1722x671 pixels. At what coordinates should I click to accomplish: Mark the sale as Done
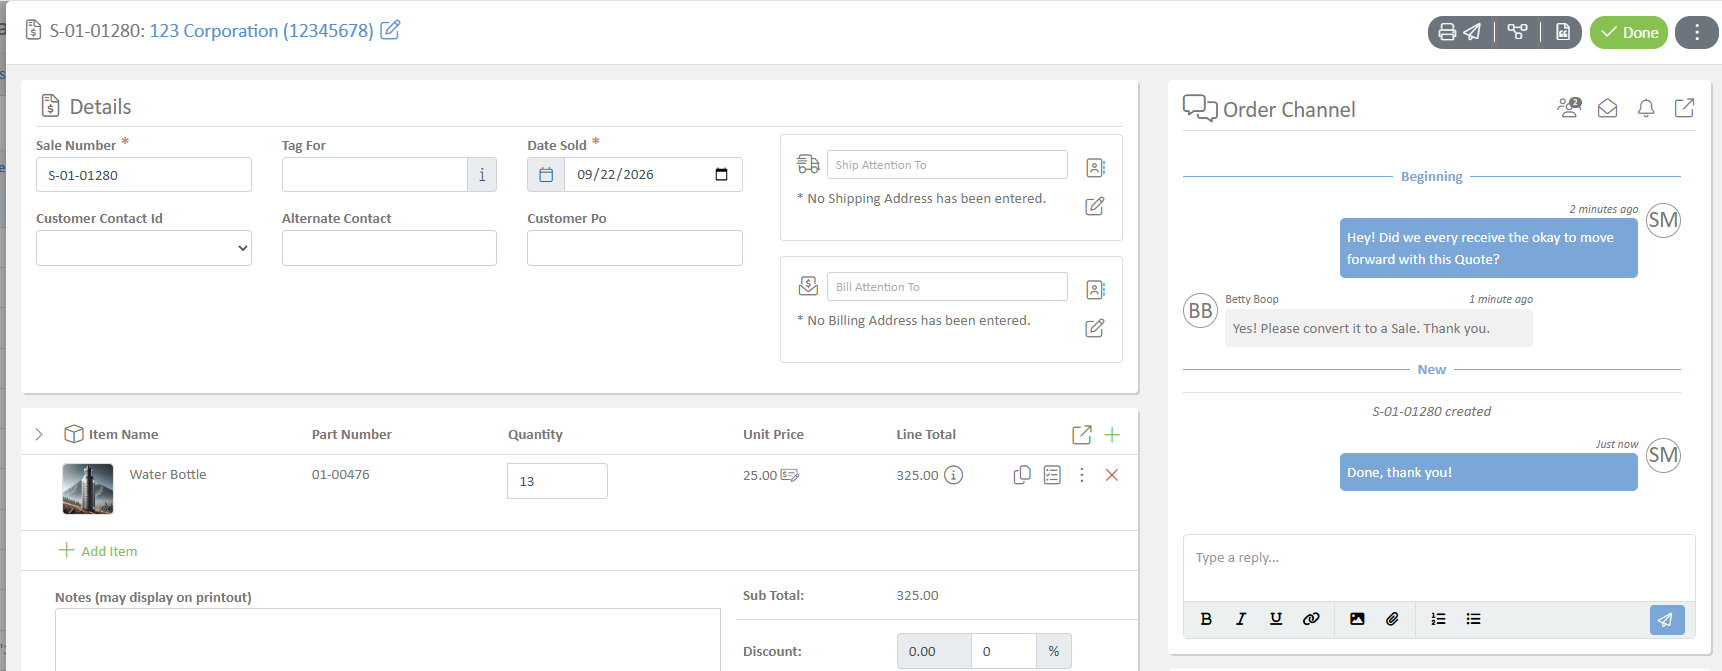tap(1629, 32)
